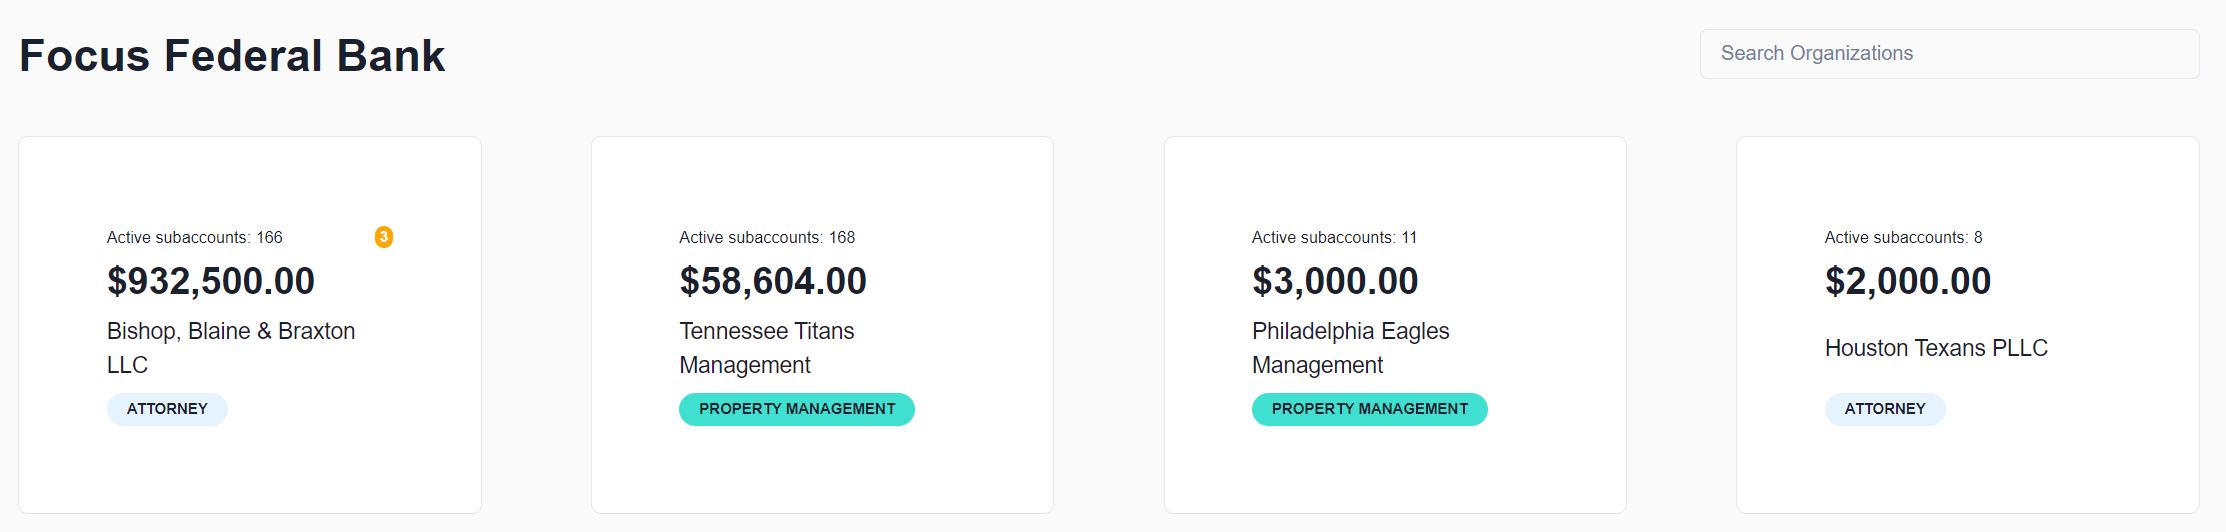Screen dimensions: 2226x532
Task: Click the Search Organizations input field
Action: point(1949,54)
